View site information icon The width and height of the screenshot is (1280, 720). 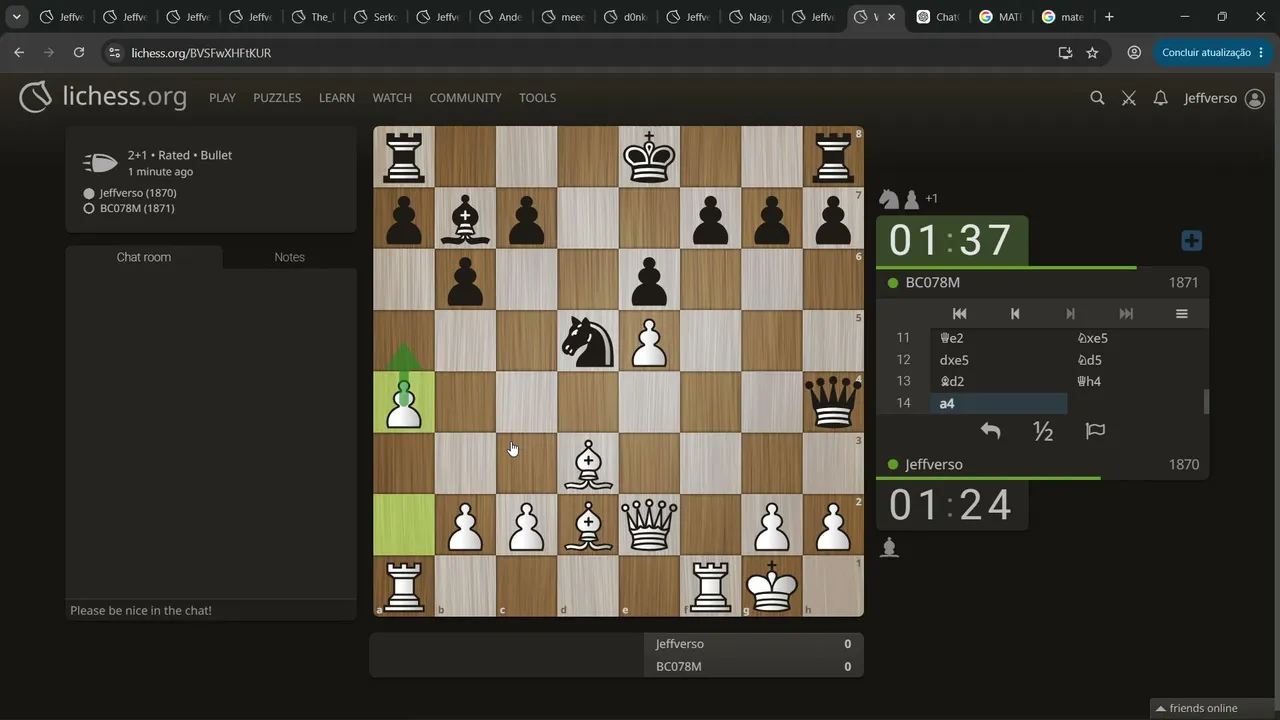(x=114, y=52)
